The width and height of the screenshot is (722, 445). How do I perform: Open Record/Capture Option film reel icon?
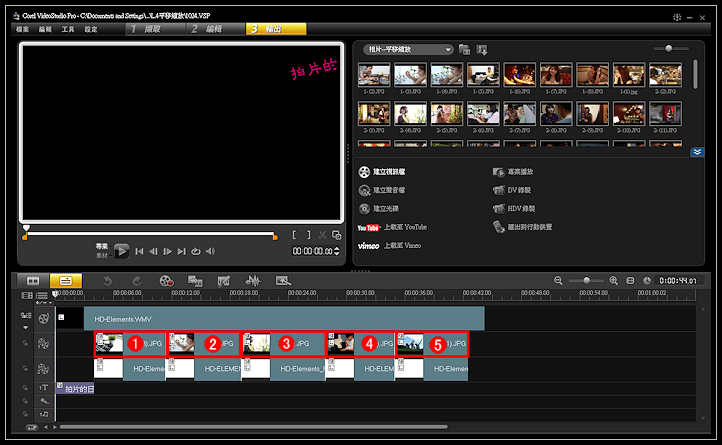(x=166, y=281)
